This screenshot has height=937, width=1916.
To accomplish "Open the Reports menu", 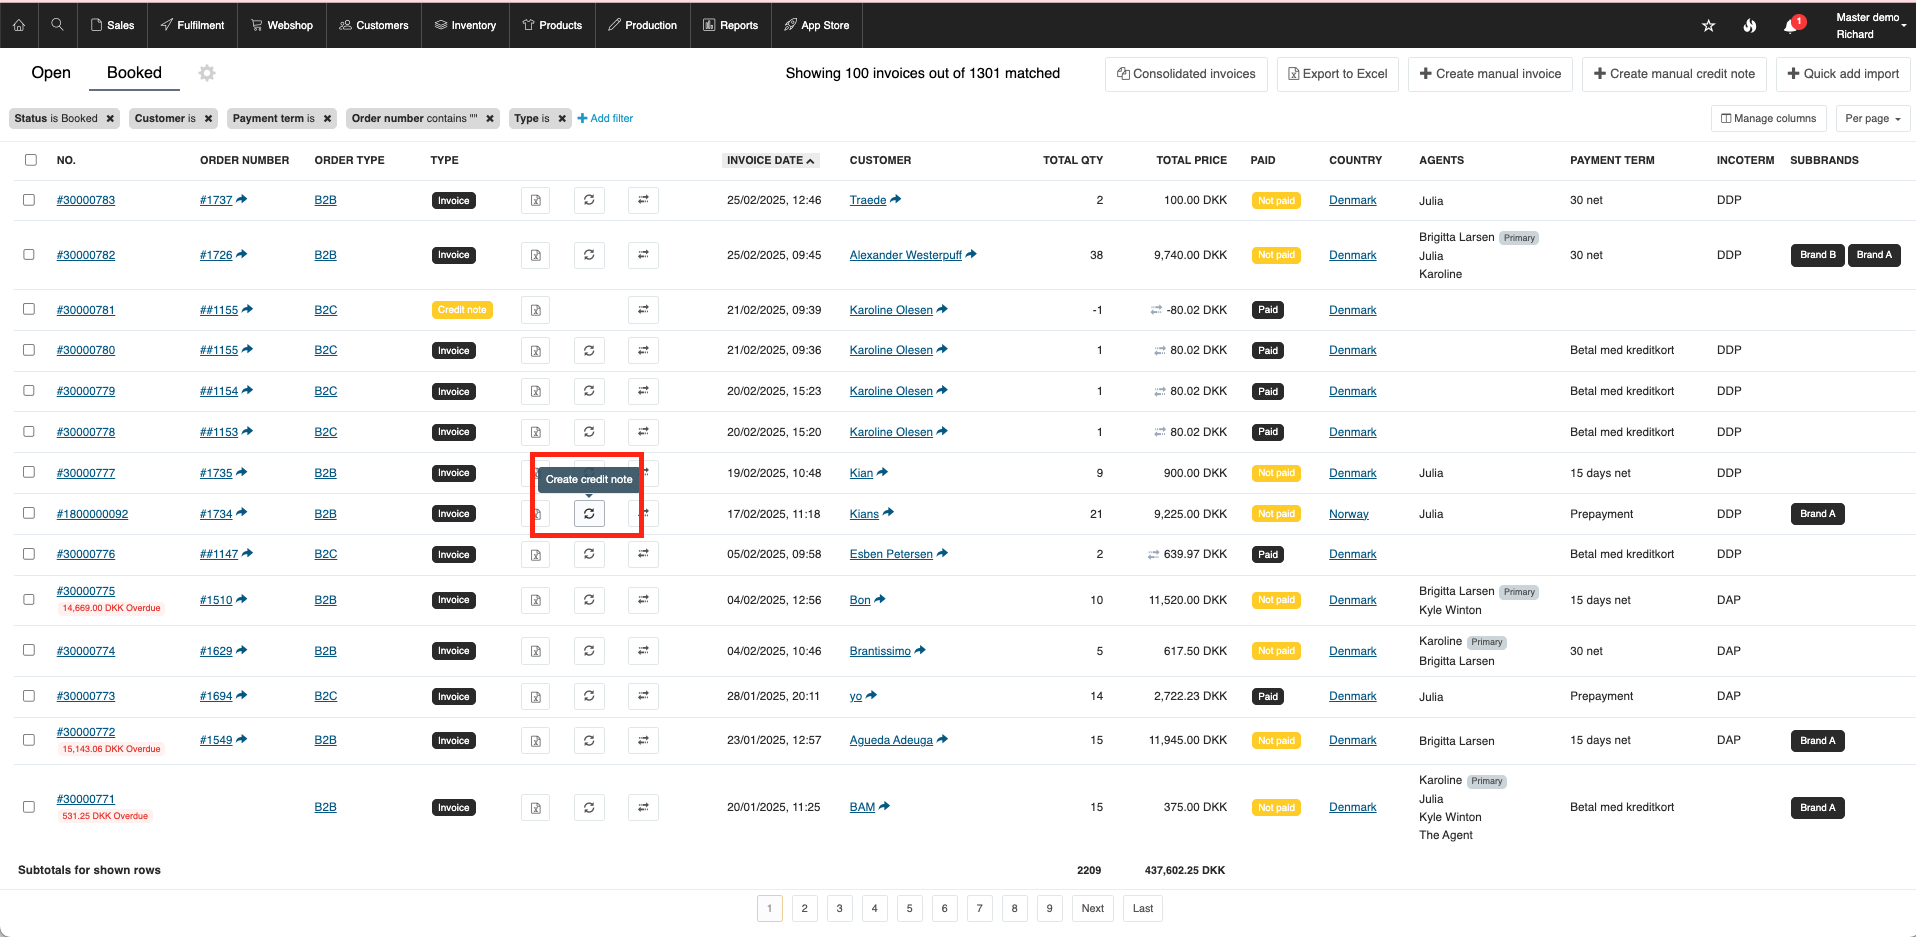I will [x=731, y=25].
